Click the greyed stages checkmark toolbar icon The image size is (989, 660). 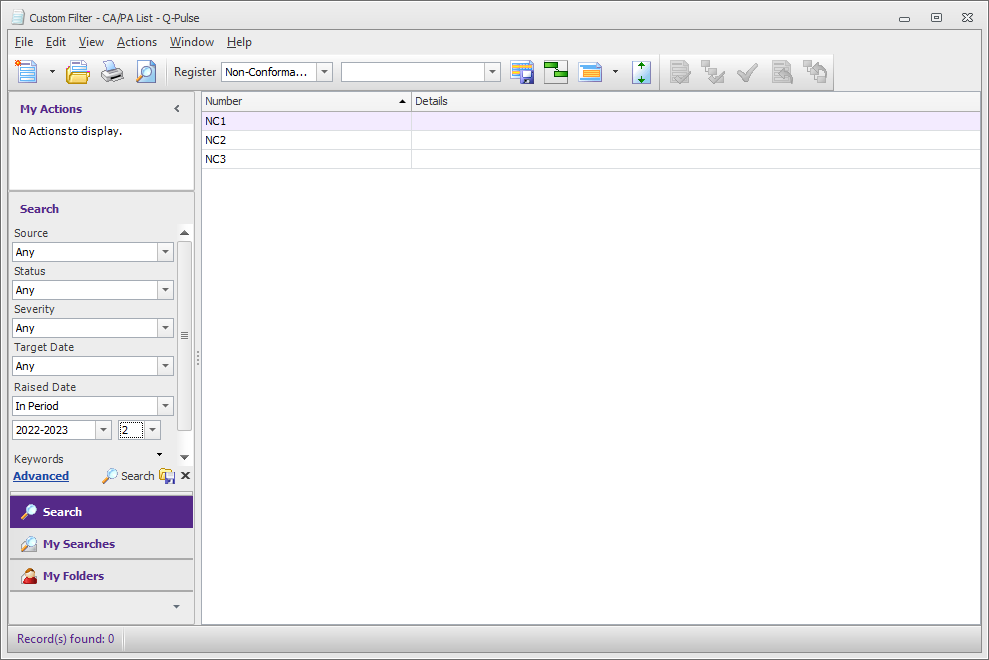coord(713,72)
